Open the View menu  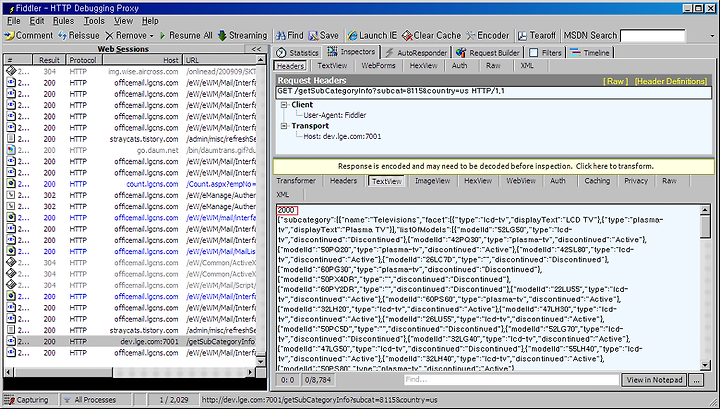tap(123, 21)
